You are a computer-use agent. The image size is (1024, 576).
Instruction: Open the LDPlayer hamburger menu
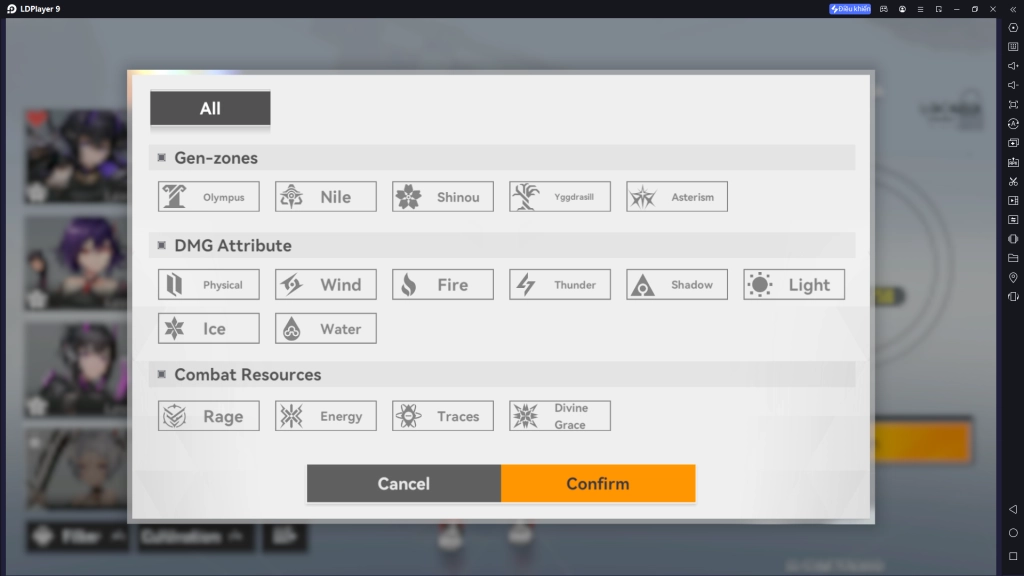pyautogui.click(x=920, y=9)
